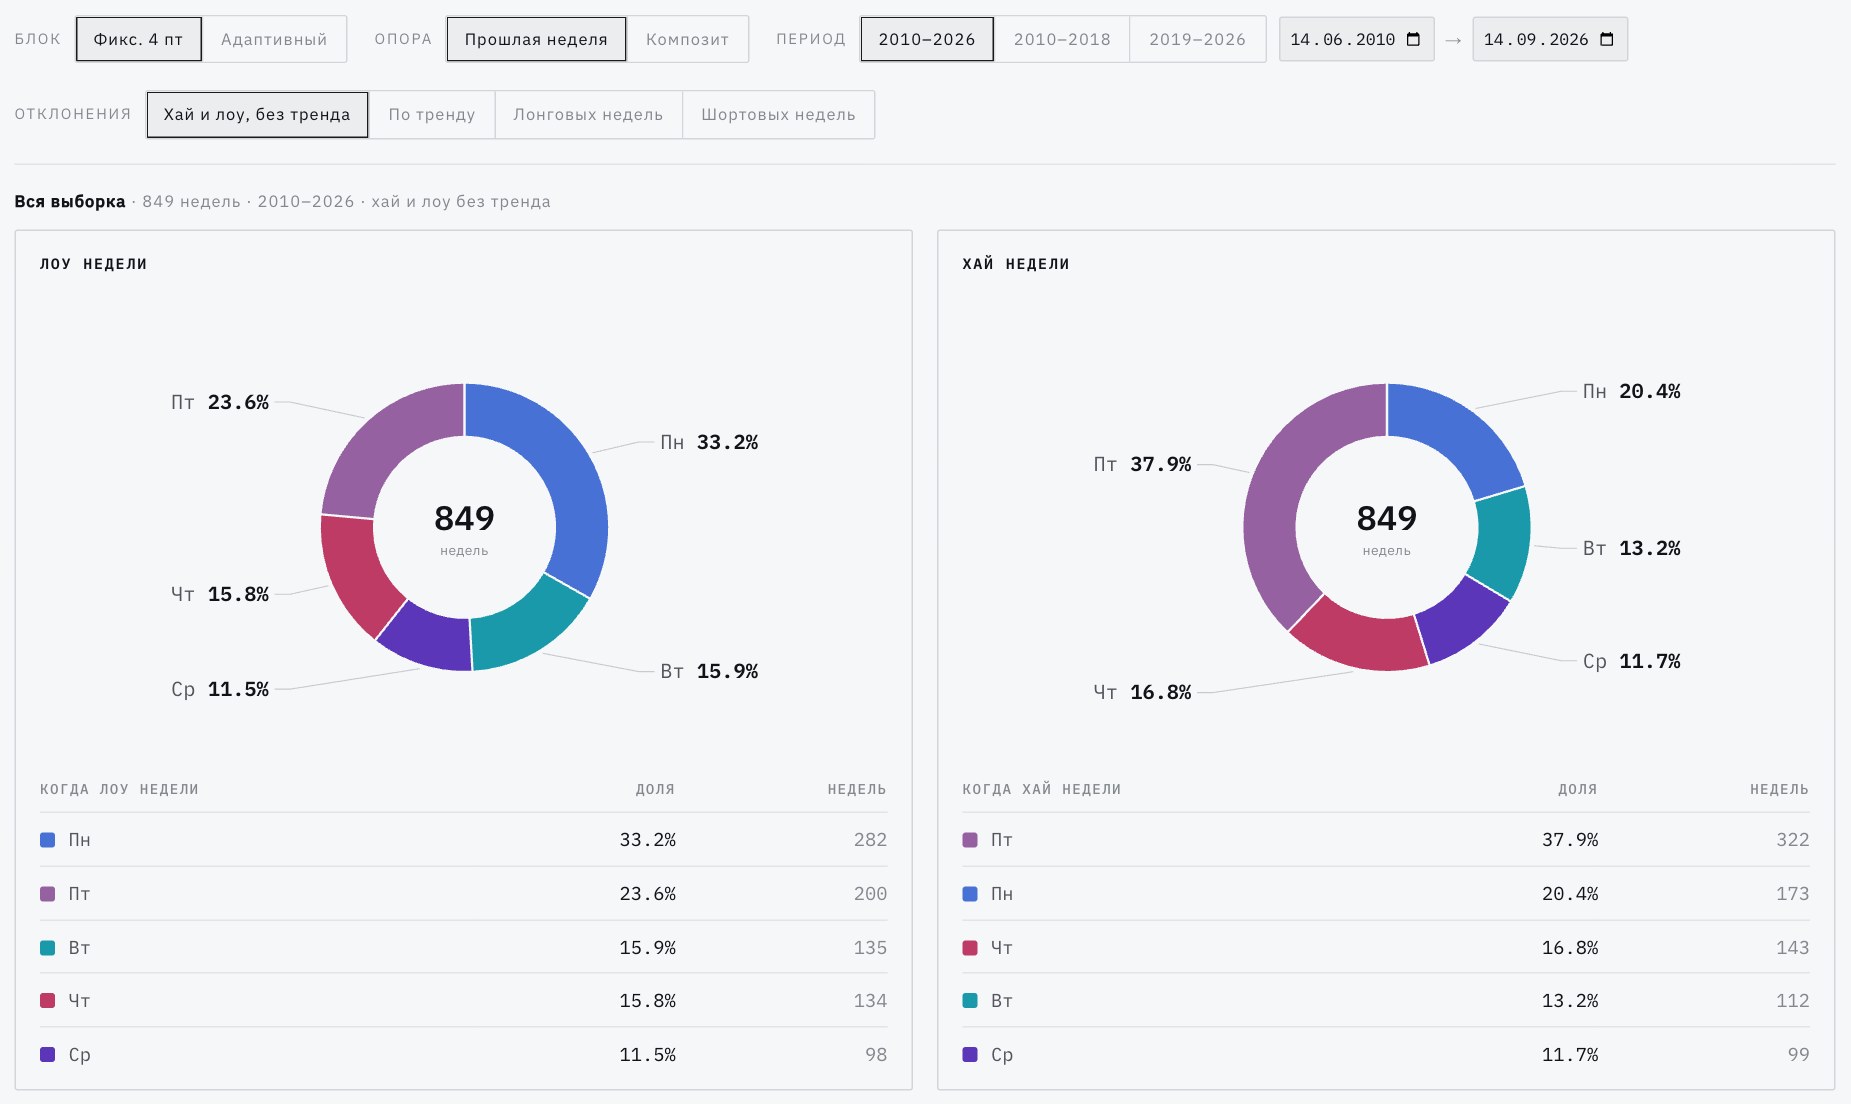Click the 173 weeks count cell
The height and width of the screenshot is (1104, 1851).
(1792, 894)
